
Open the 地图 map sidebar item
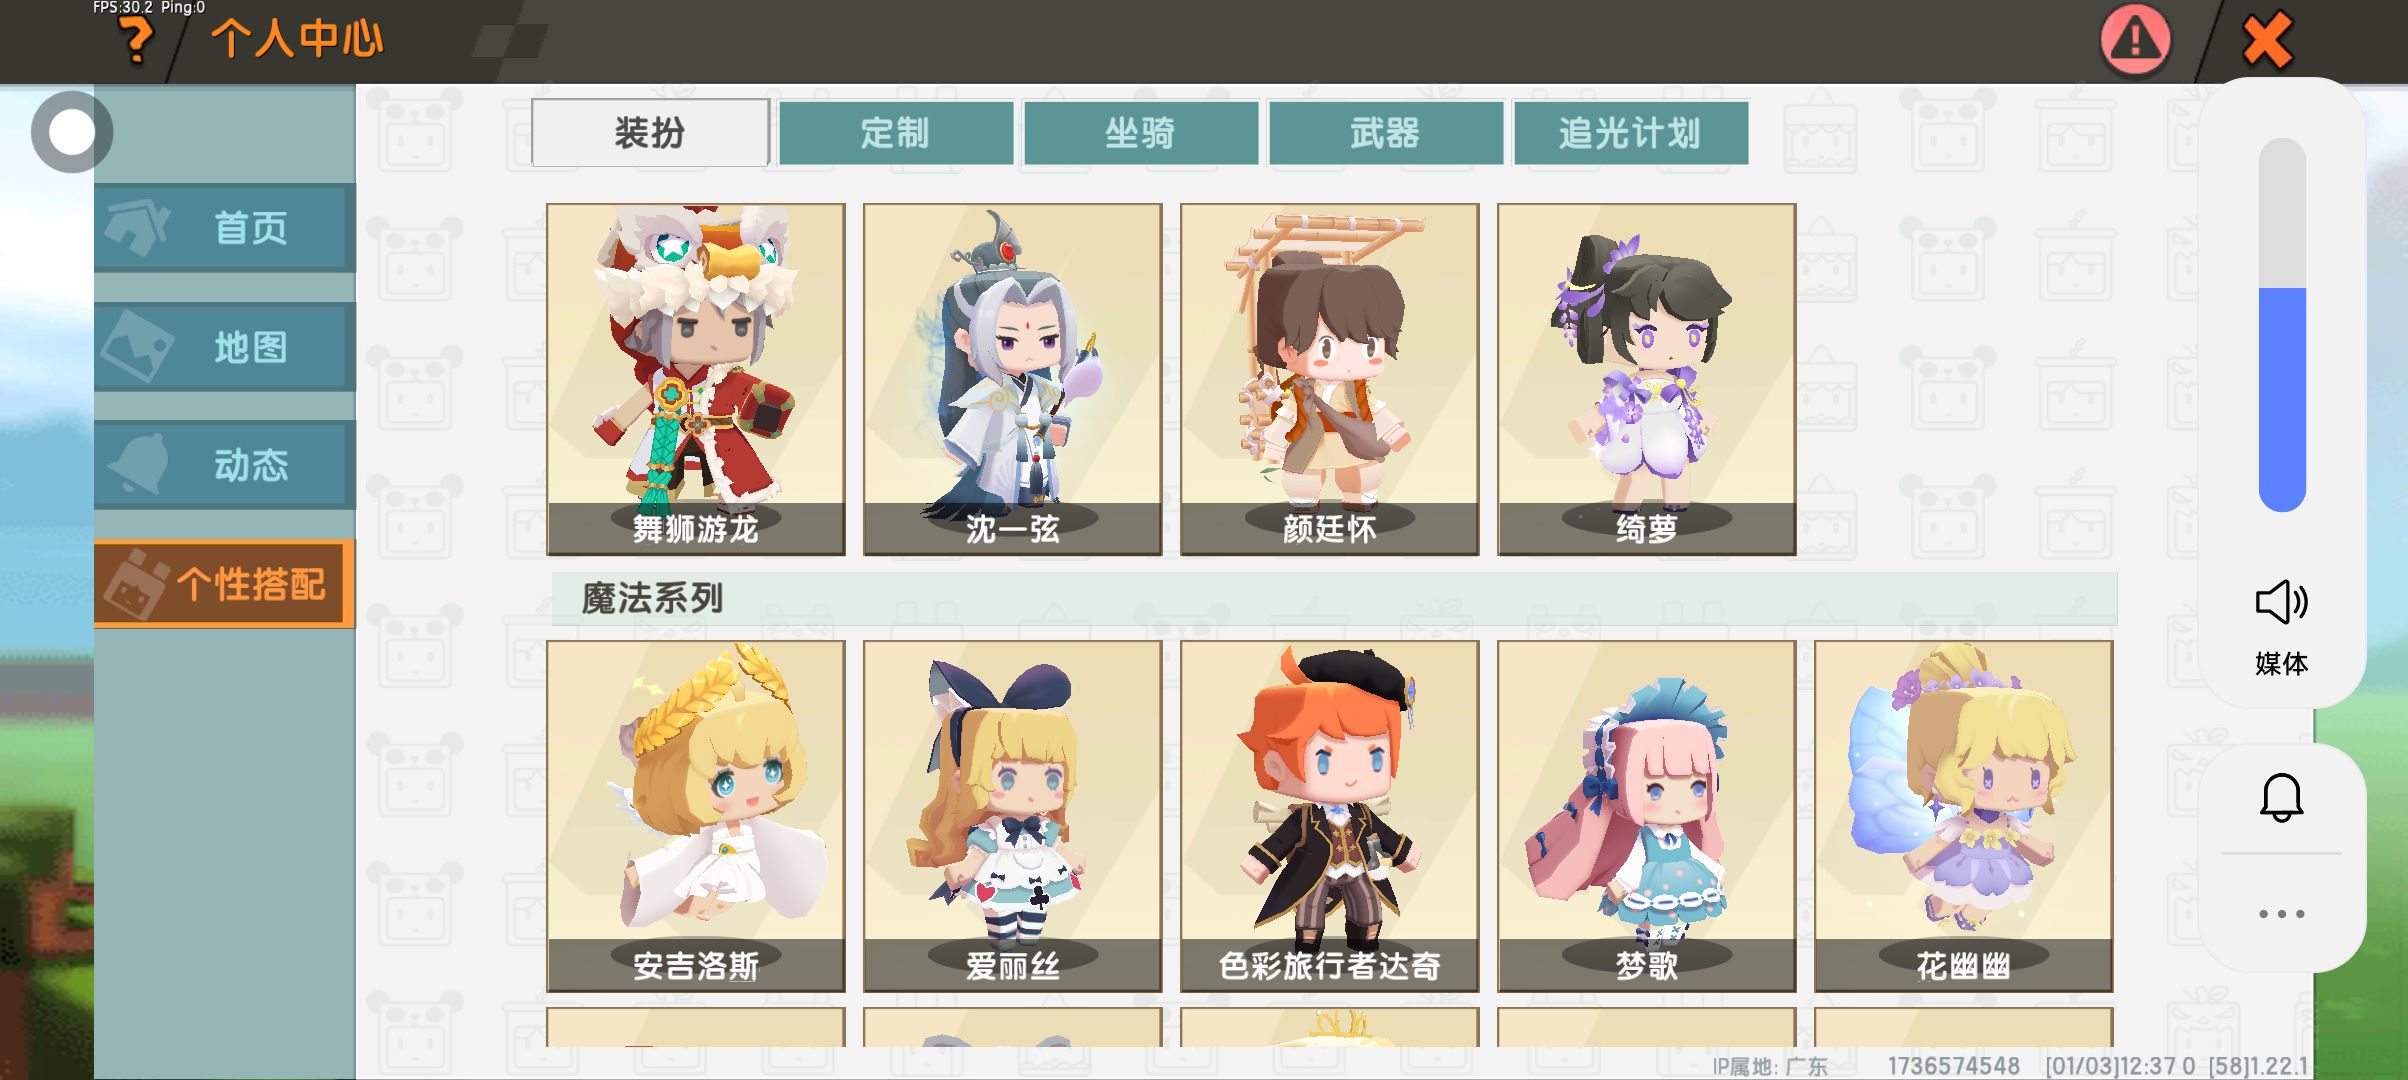coord(225,347)
